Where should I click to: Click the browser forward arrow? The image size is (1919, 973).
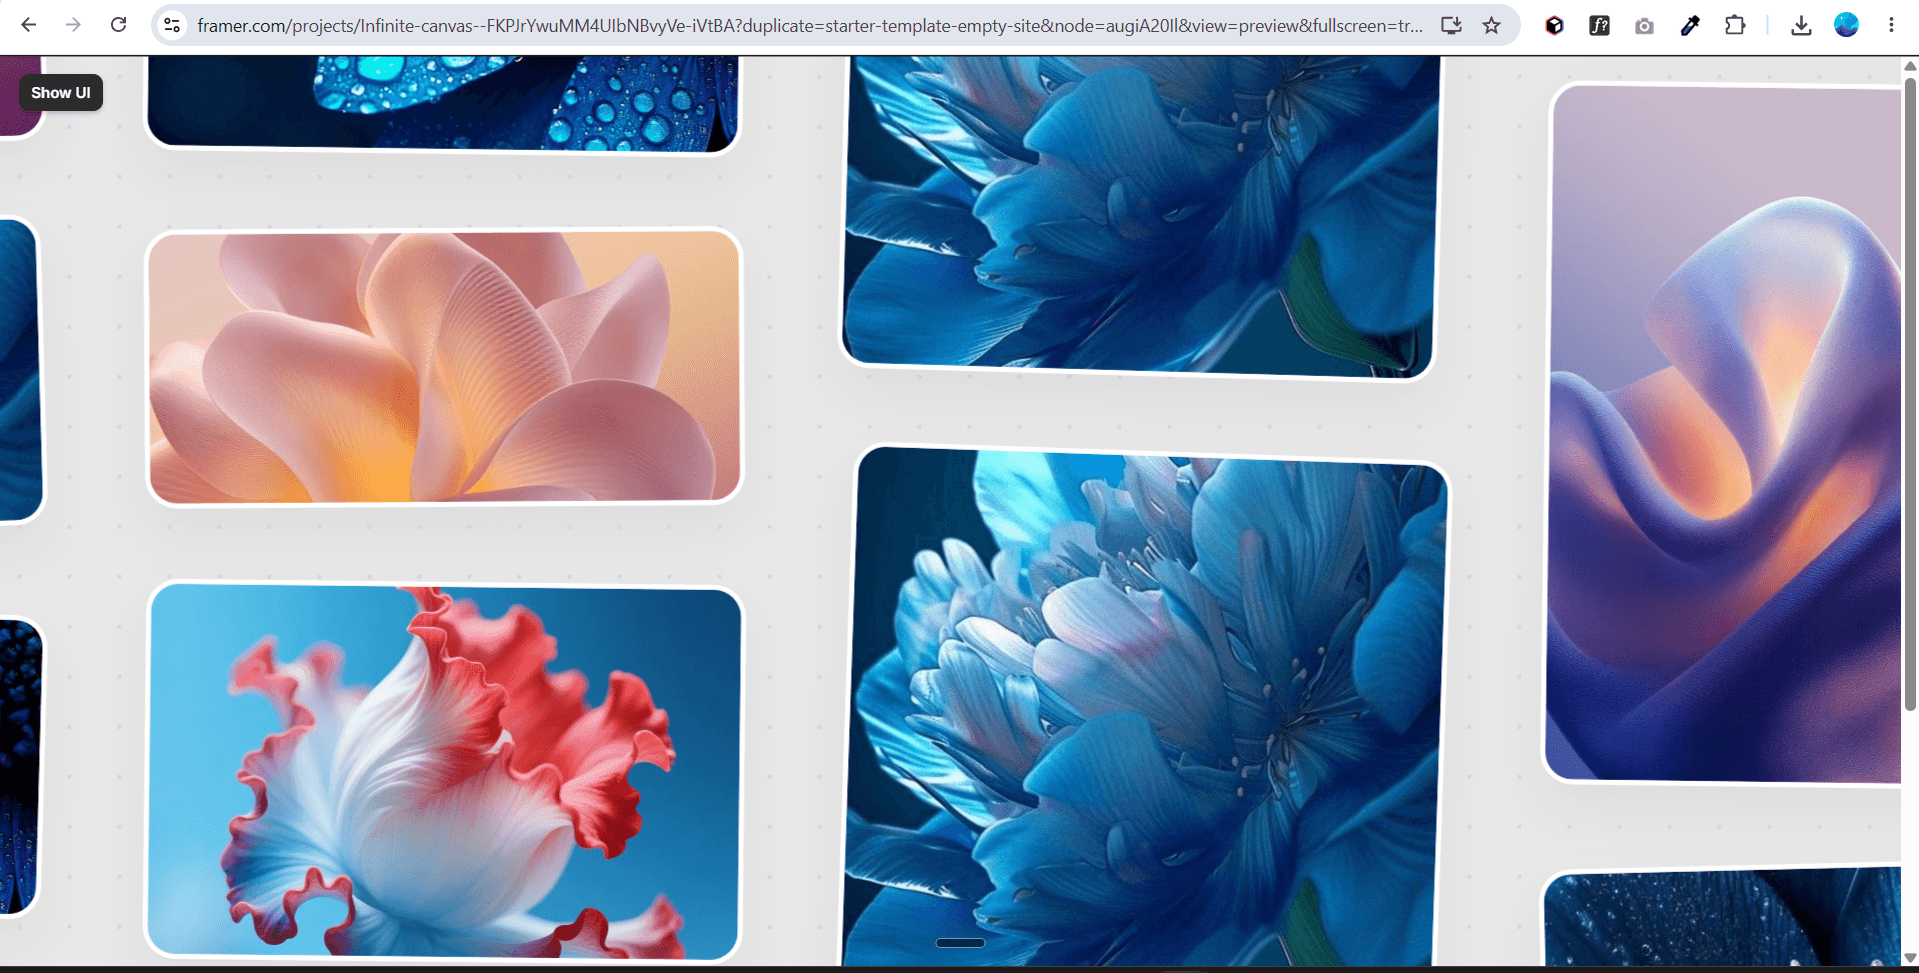73,25
